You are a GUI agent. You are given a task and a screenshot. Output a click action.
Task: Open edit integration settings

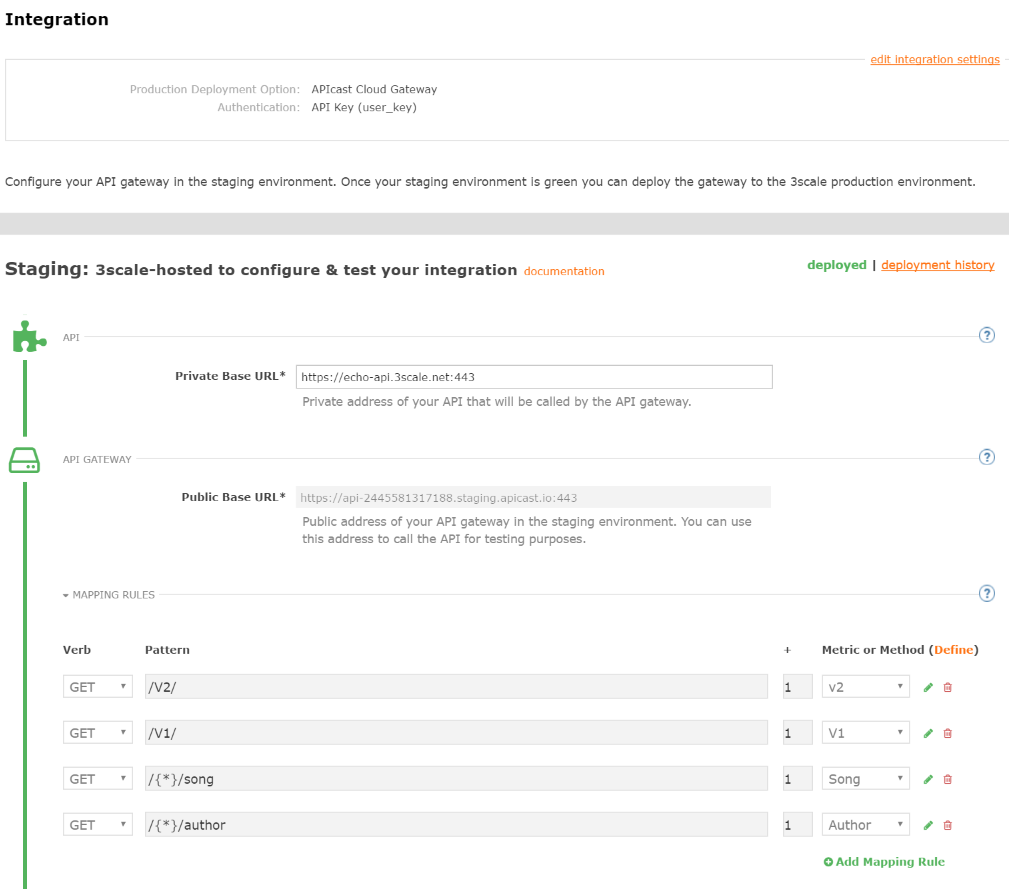click(x=934, y=59)
